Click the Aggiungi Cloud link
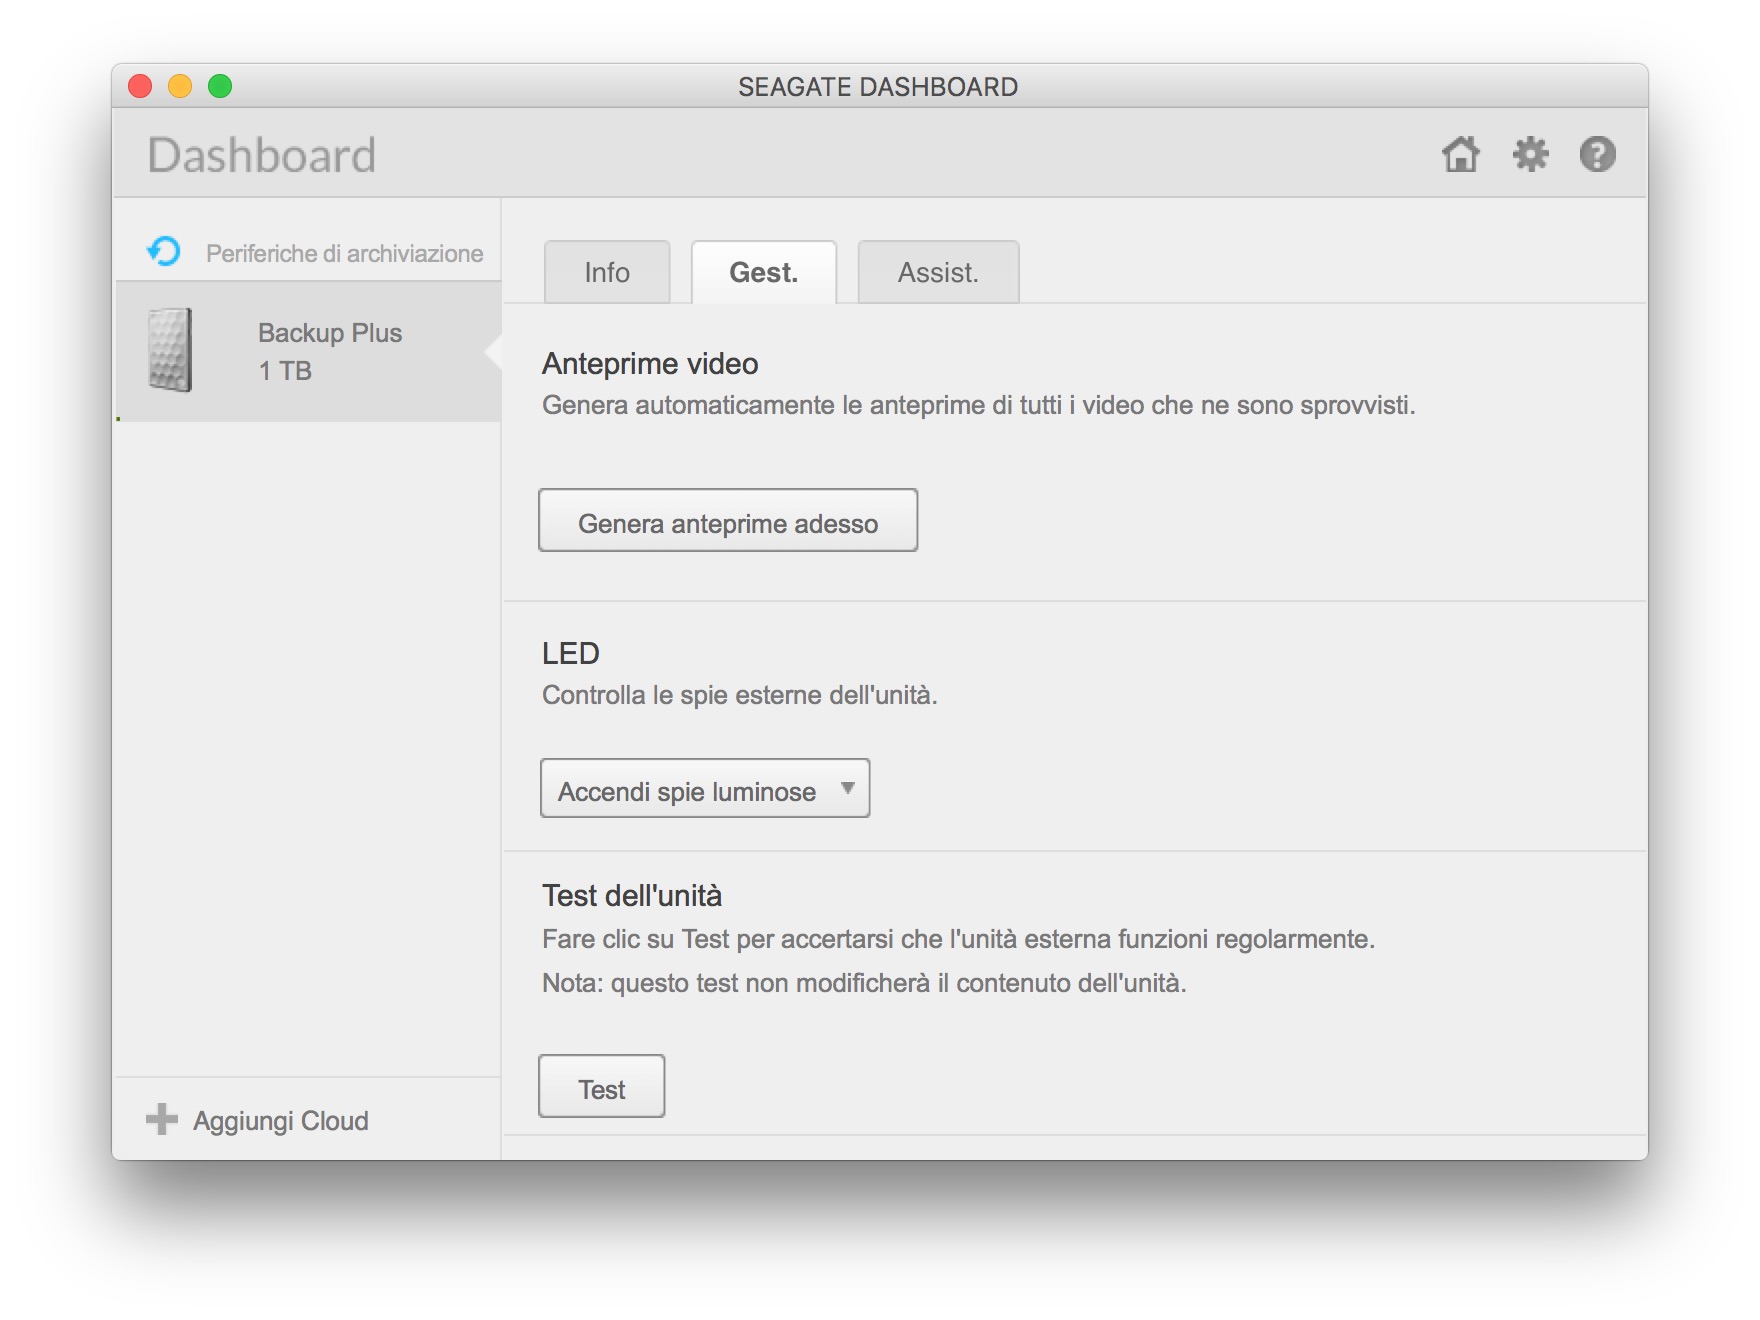The height and width of the screenshot is (1320, 1760). 281,1121
